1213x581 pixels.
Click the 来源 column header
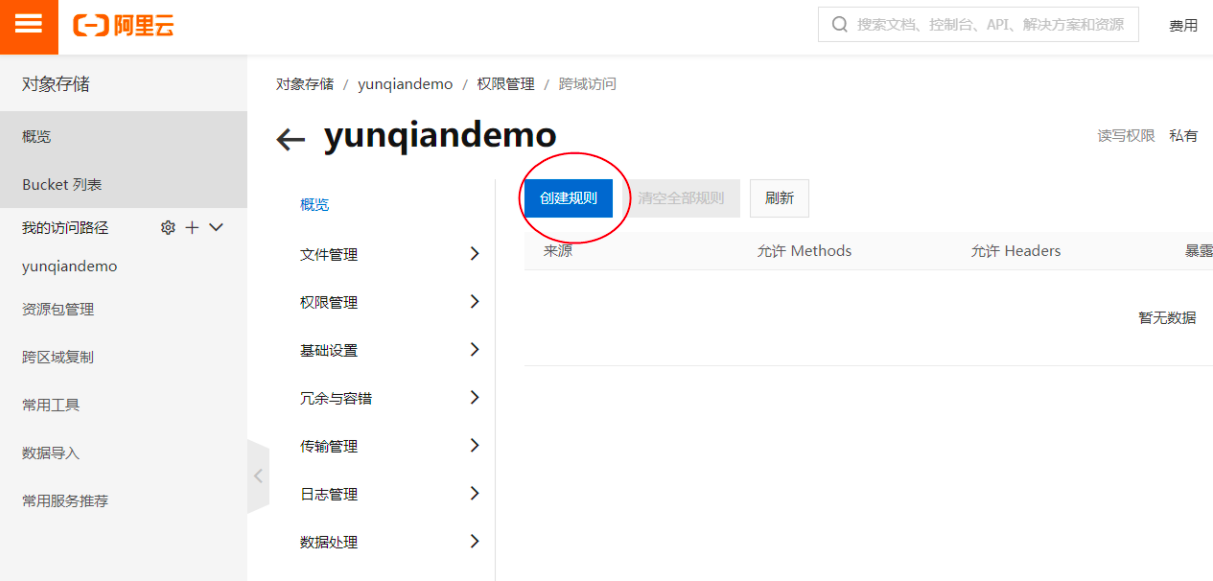[558, 251]
